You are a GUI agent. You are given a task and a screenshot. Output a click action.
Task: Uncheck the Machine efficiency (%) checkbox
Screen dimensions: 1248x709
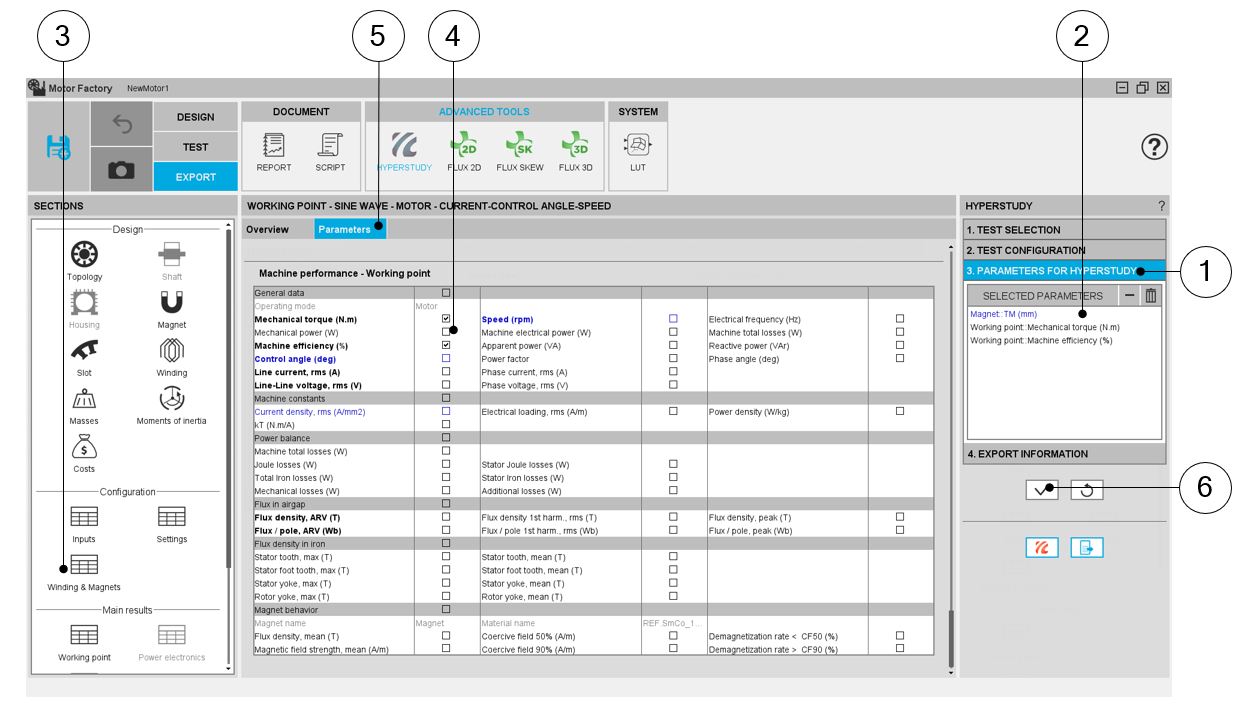446,345
